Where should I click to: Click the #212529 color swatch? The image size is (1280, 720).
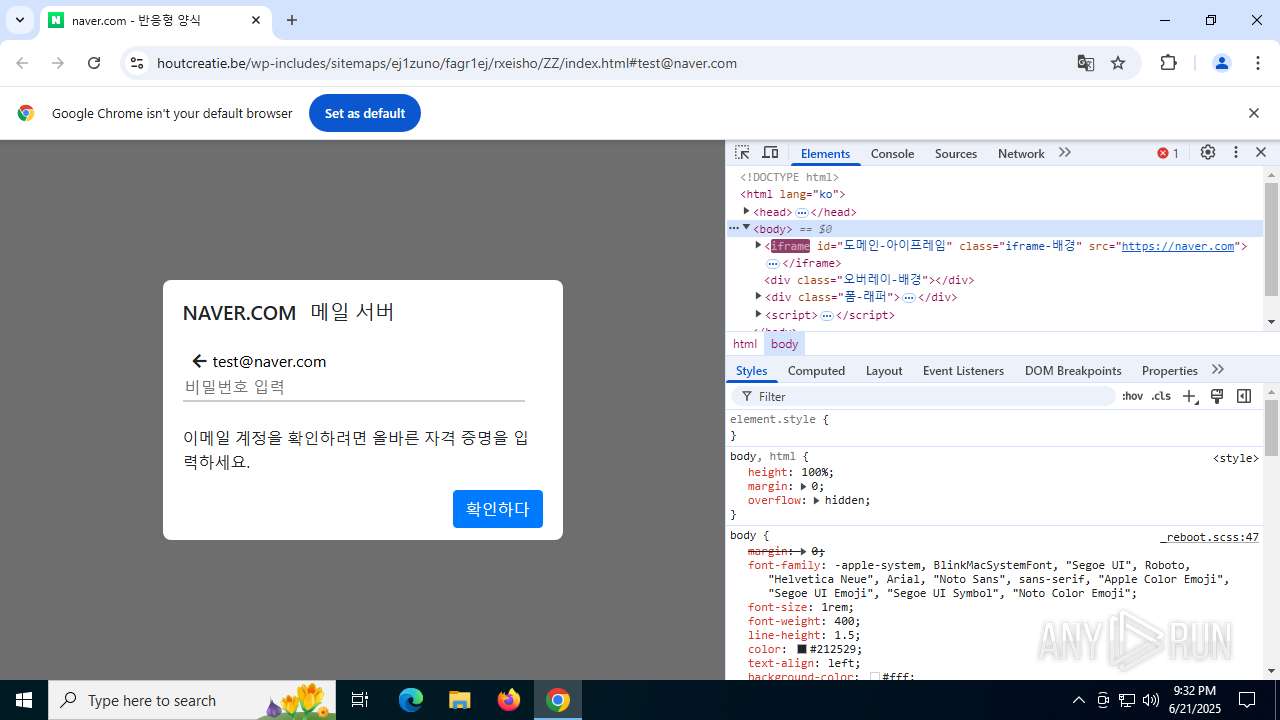(802, 649)
